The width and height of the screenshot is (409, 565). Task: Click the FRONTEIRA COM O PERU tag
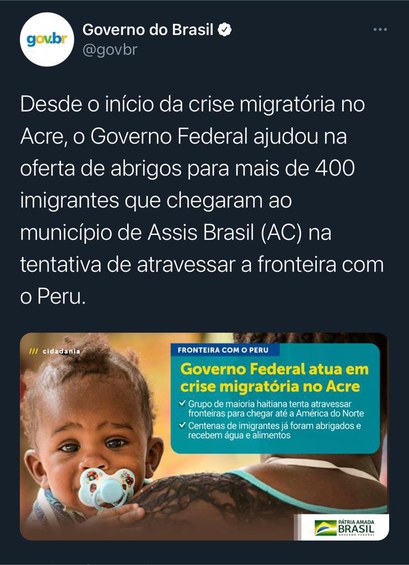pos(225,350)
